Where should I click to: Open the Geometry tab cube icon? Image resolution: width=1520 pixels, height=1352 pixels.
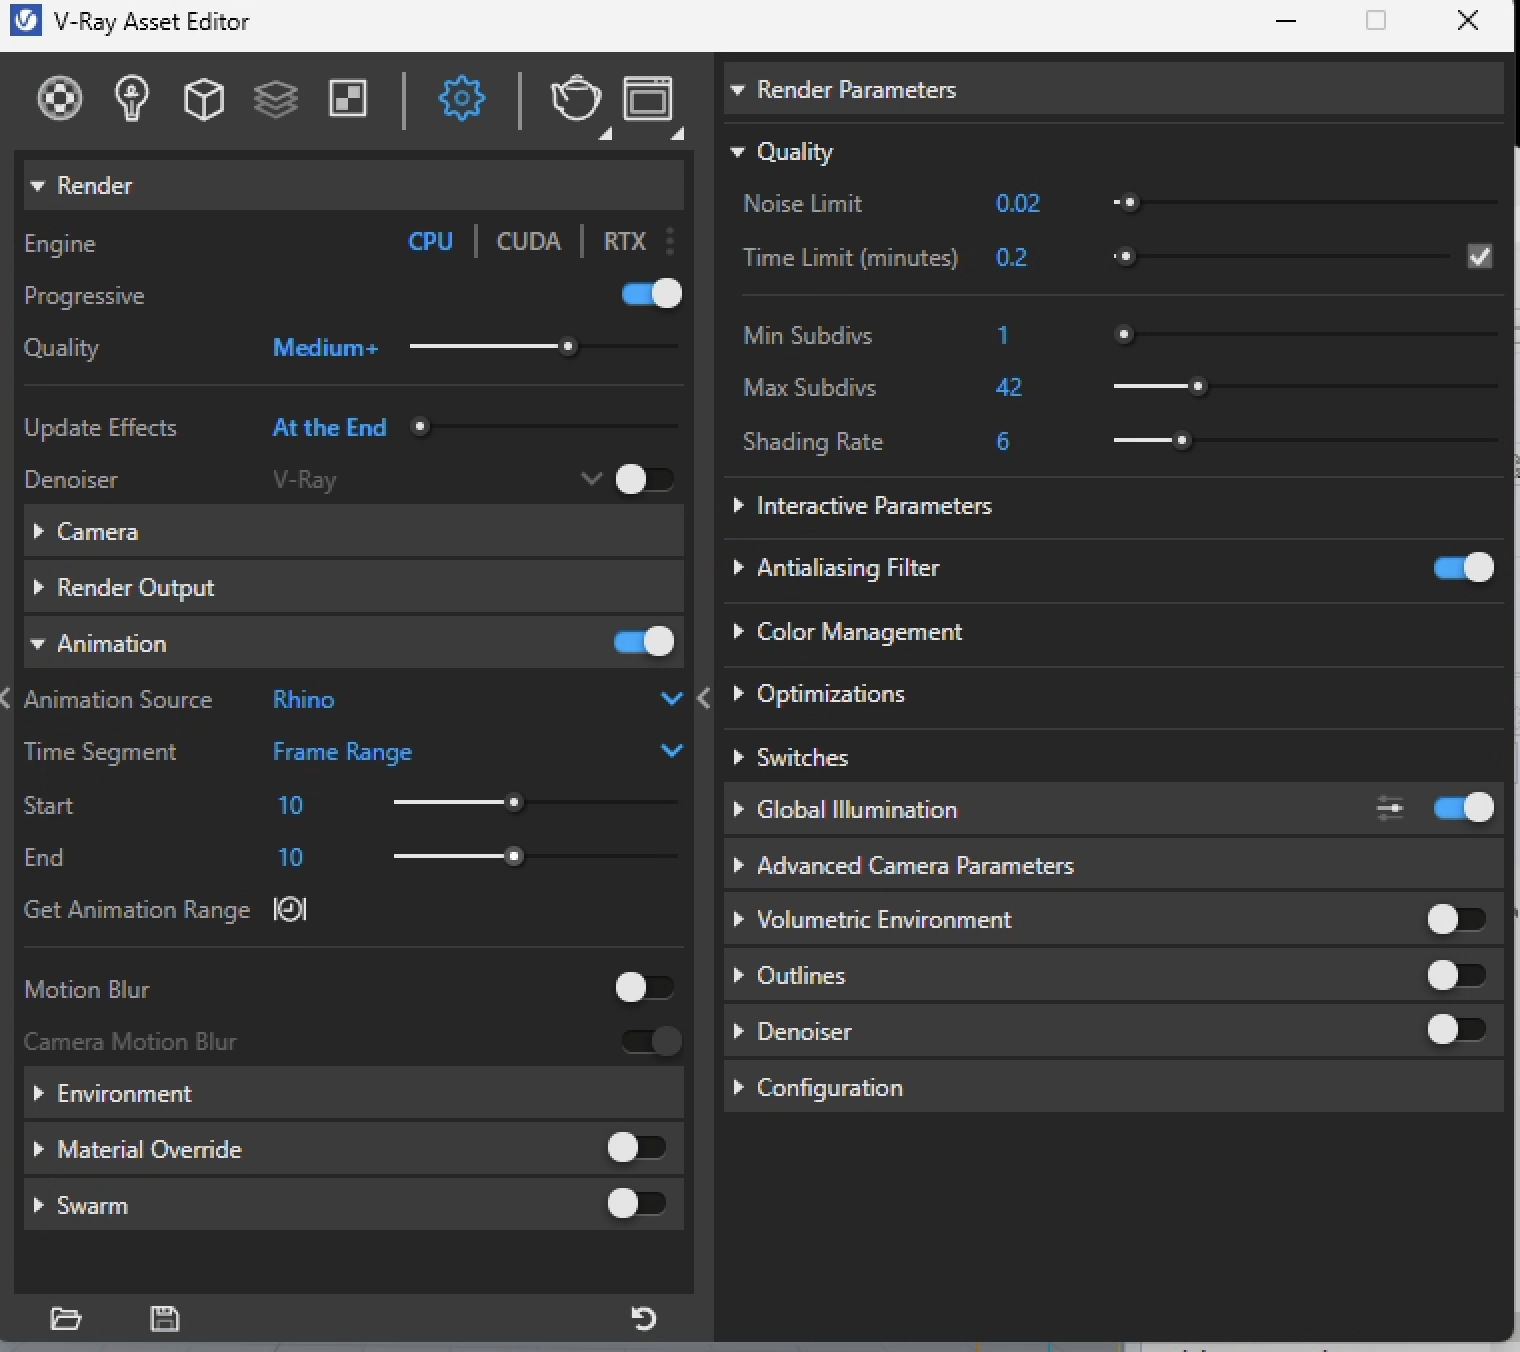pyautogui.click(x=204, y=99)
